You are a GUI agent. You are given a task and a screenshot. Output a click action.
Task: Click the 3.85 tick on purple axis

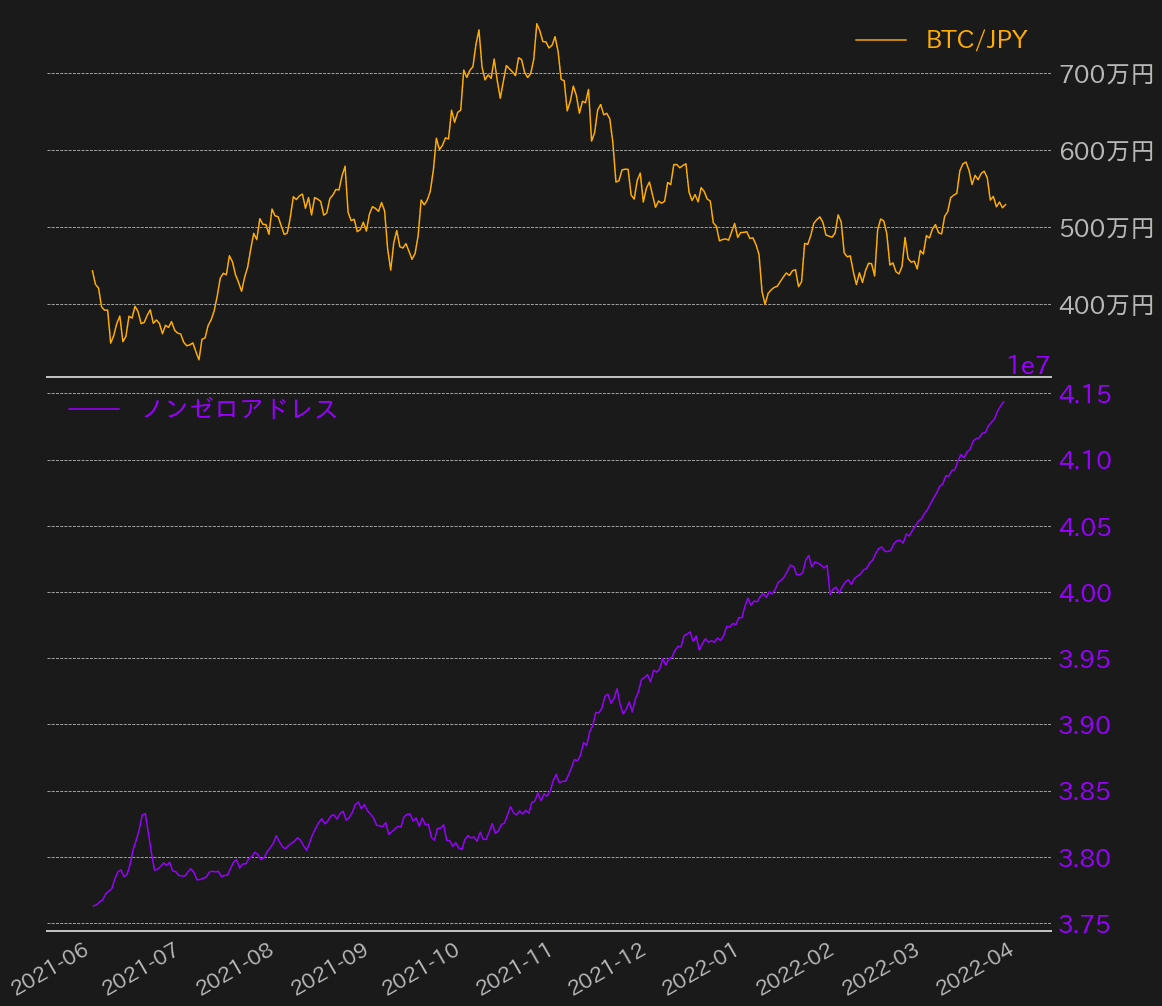(x=1085, y=792)
